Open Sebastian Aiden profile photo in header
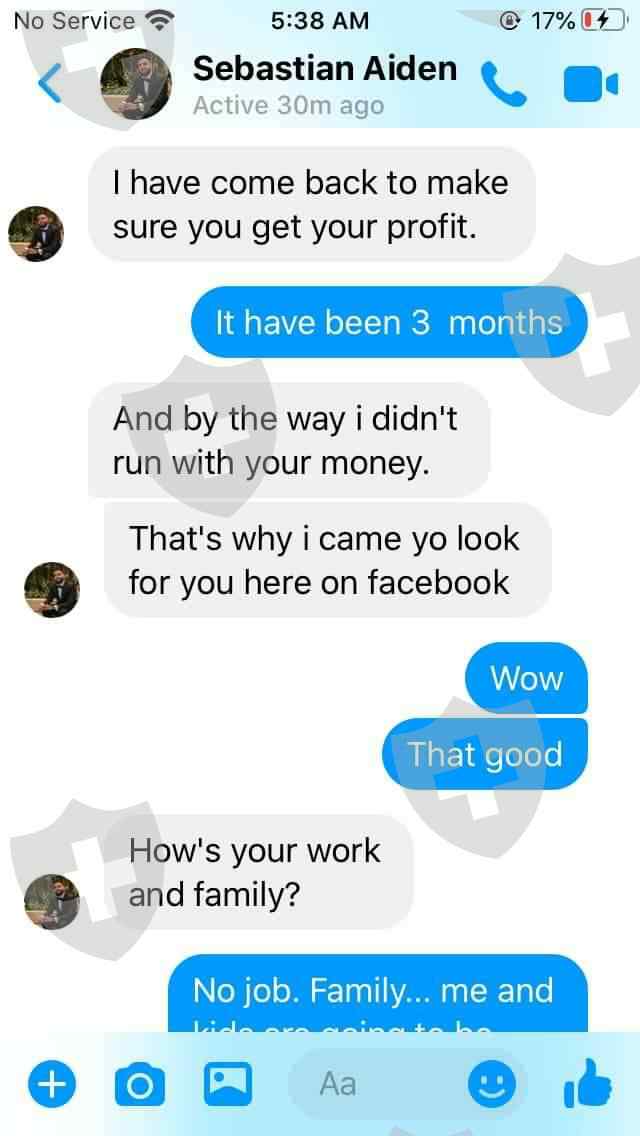 (x=136, y=84)
